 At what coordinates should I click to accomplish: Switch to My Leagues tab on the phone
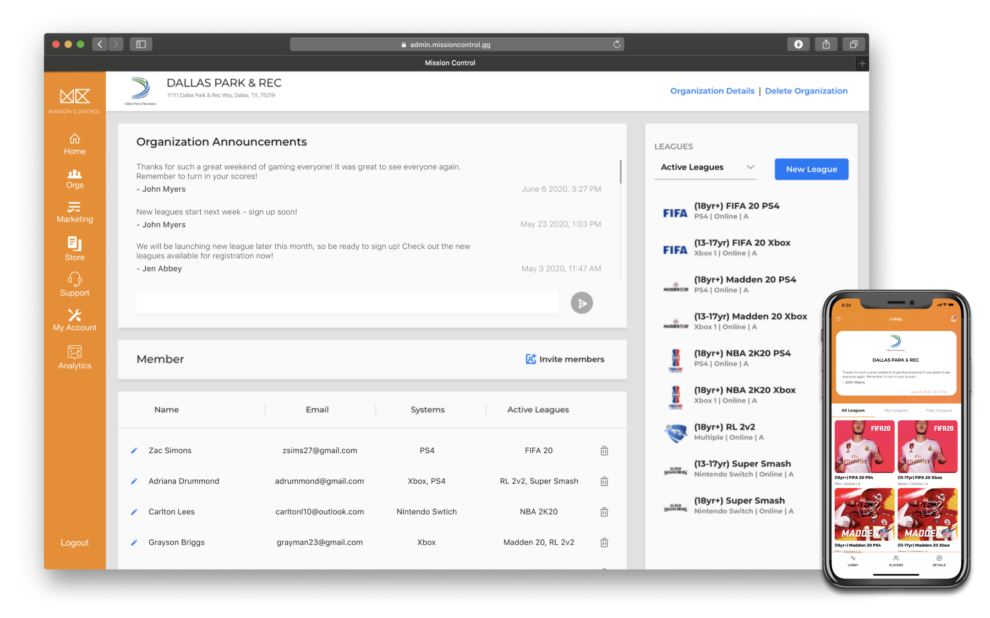896,410
